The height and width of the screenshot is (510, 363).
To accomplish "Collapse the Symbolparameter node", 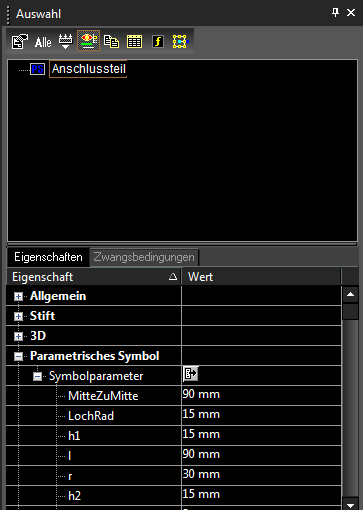I will coord(37,376).
